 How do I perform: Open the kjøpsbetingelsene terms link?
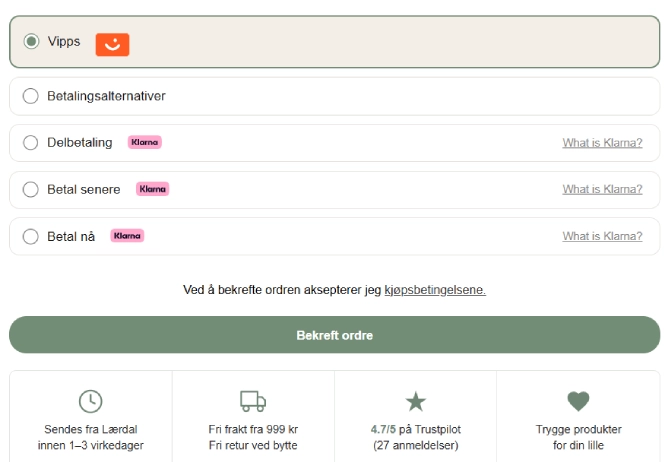(x=435, y=290)
